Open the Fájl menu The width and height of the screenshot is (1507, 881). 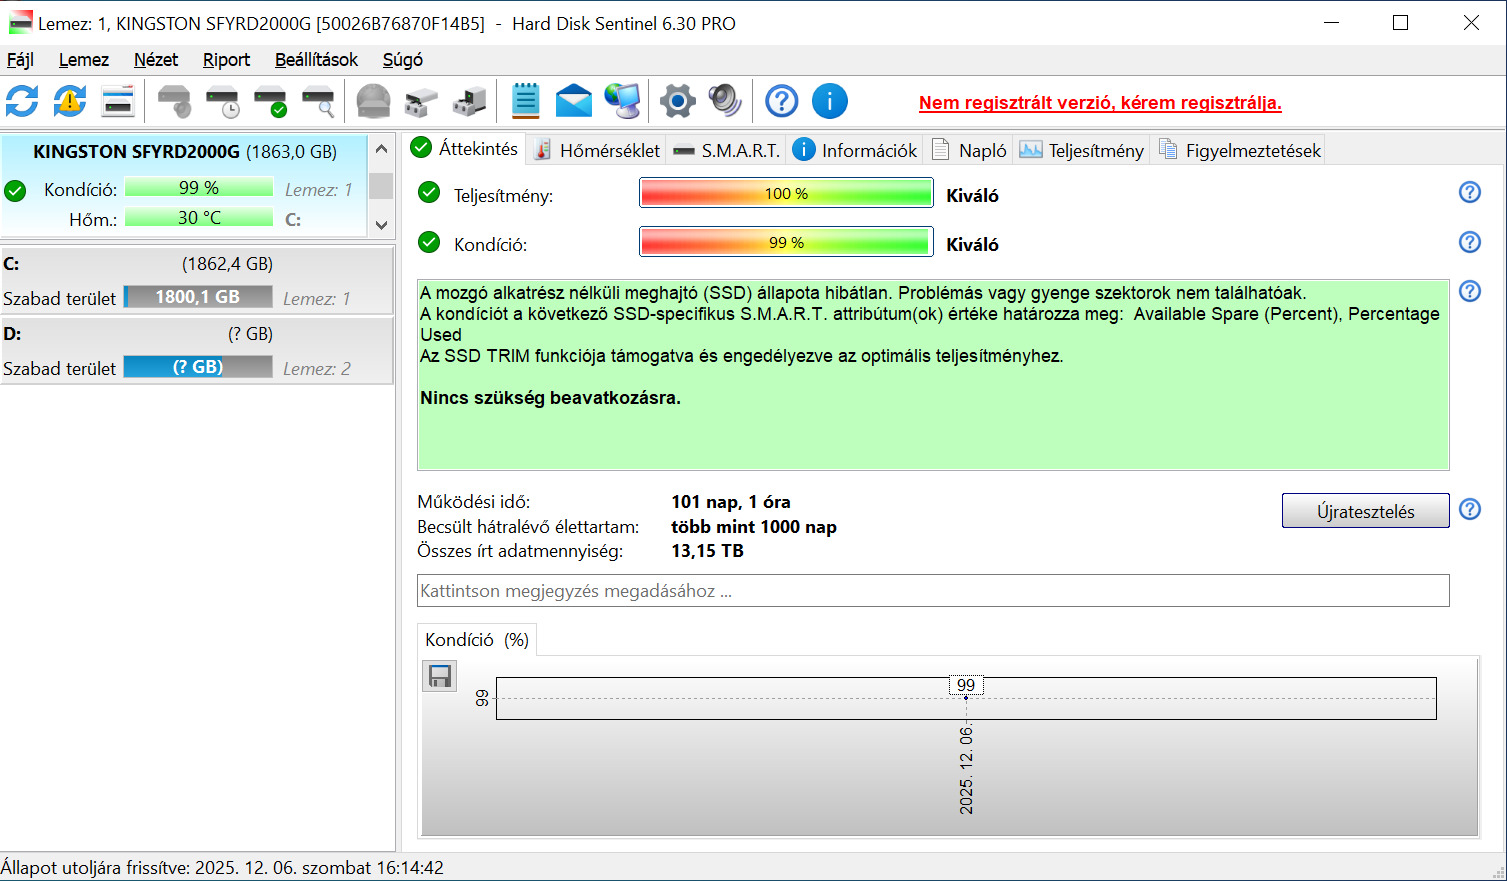(x=20, y=60)
